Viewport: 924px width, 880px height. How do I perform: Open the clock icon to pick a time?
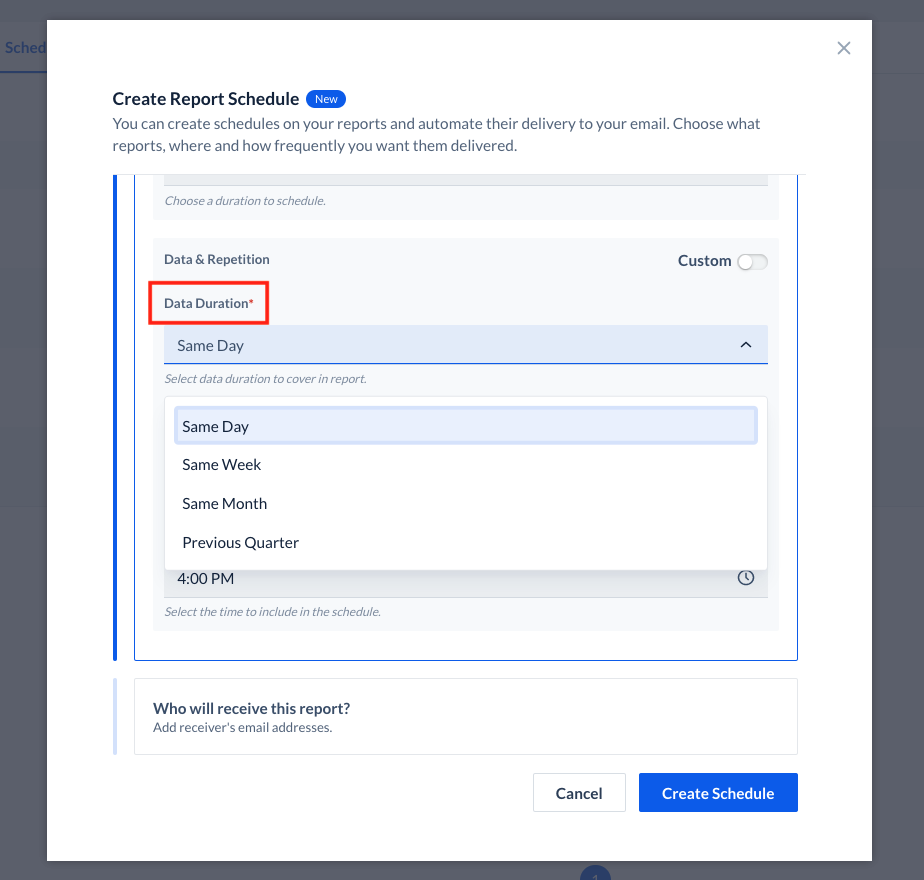(745, 577)
